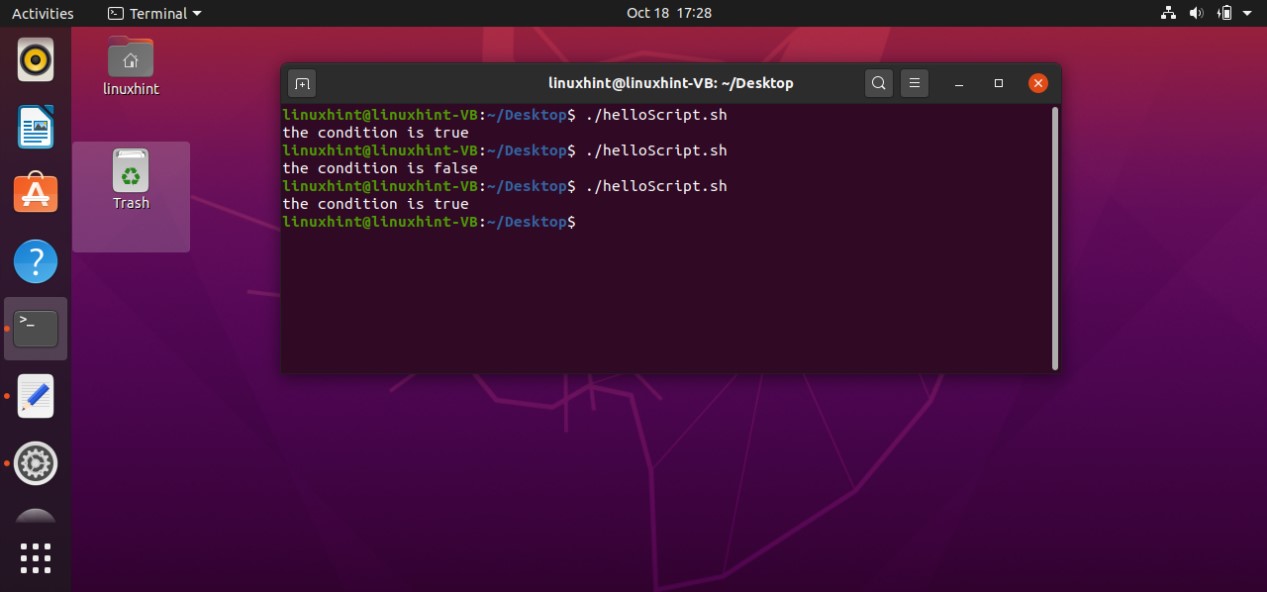Open the Settings gear app in the dock

(x=35, y=463)
